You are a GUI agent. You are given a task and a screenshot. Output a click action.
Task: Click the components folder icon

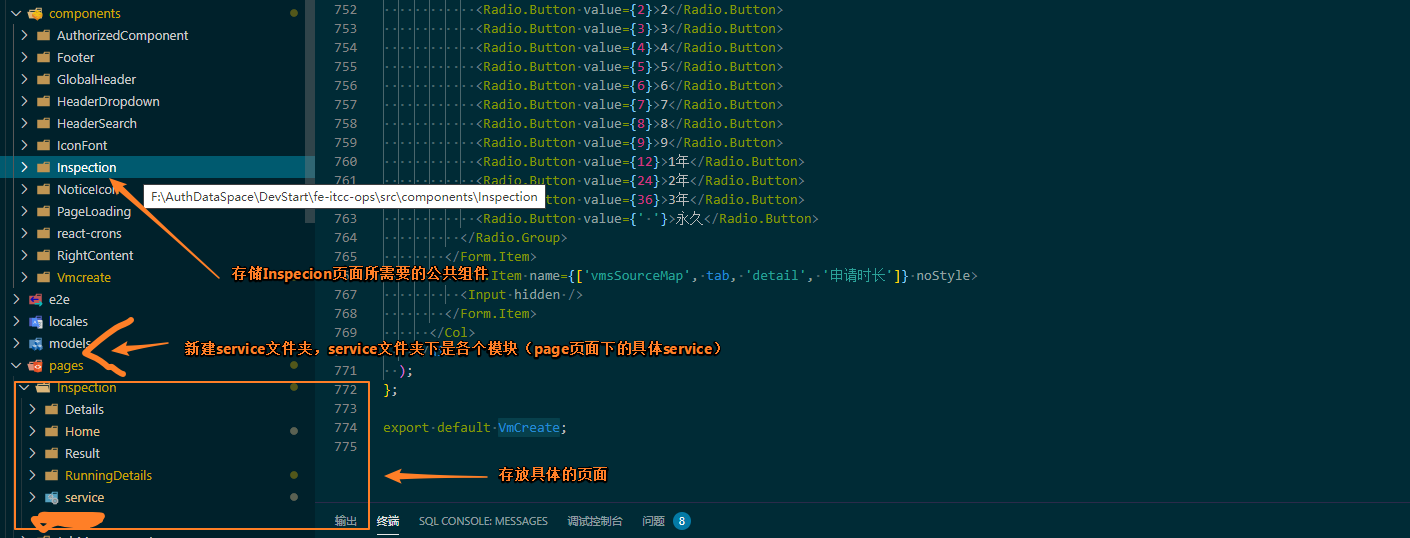pyautogui.click(x=36, y=13)
